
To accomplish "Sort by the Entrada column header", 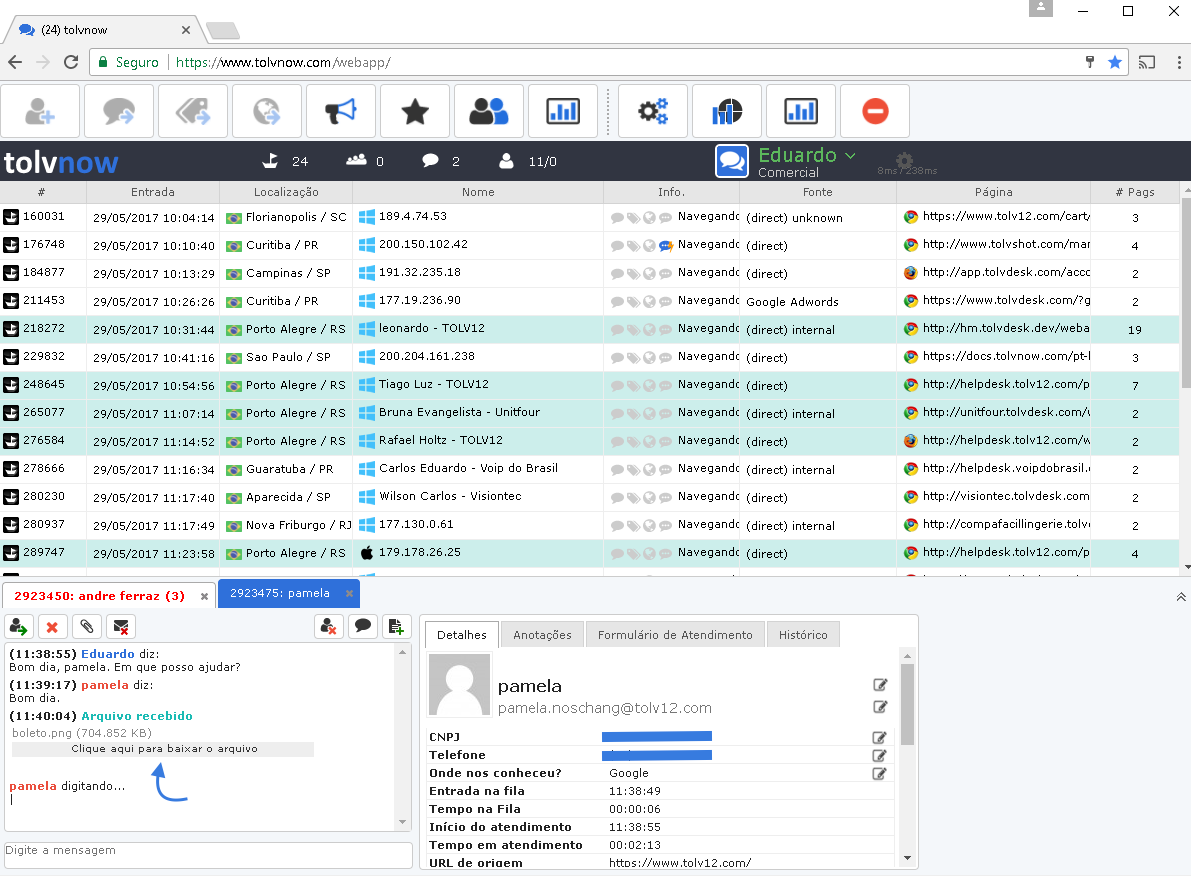I will coord(153,192).
